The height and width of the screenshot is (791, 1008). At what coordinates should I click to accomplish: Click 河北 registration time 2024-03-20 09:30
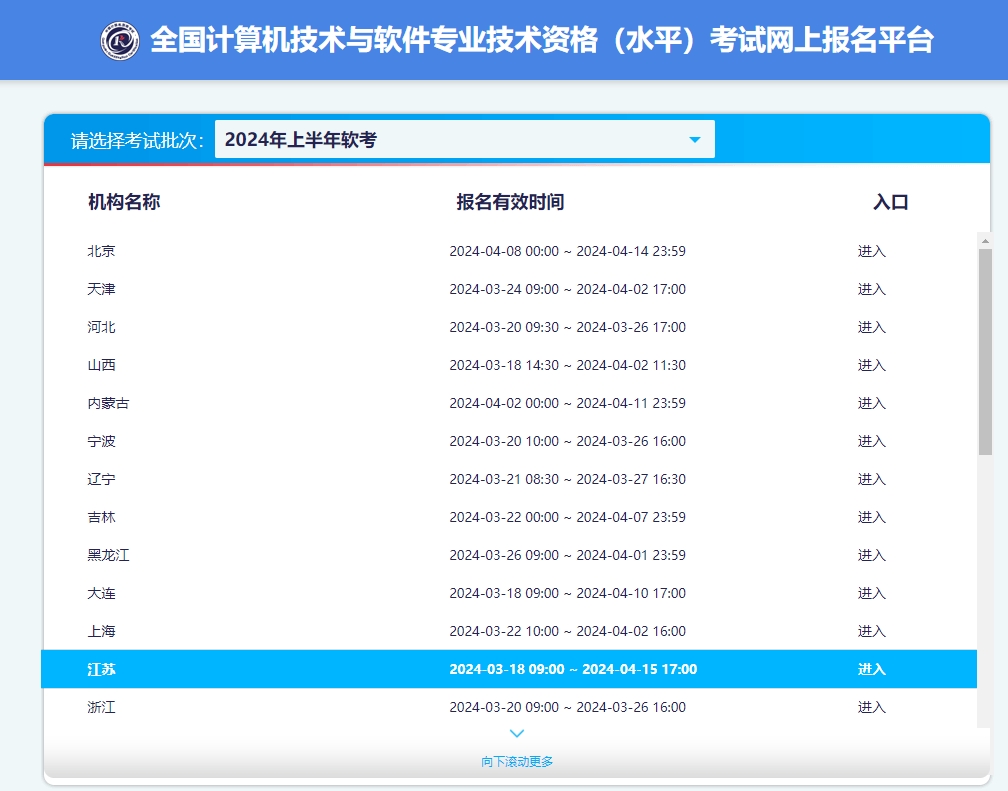tap(568, 327)
